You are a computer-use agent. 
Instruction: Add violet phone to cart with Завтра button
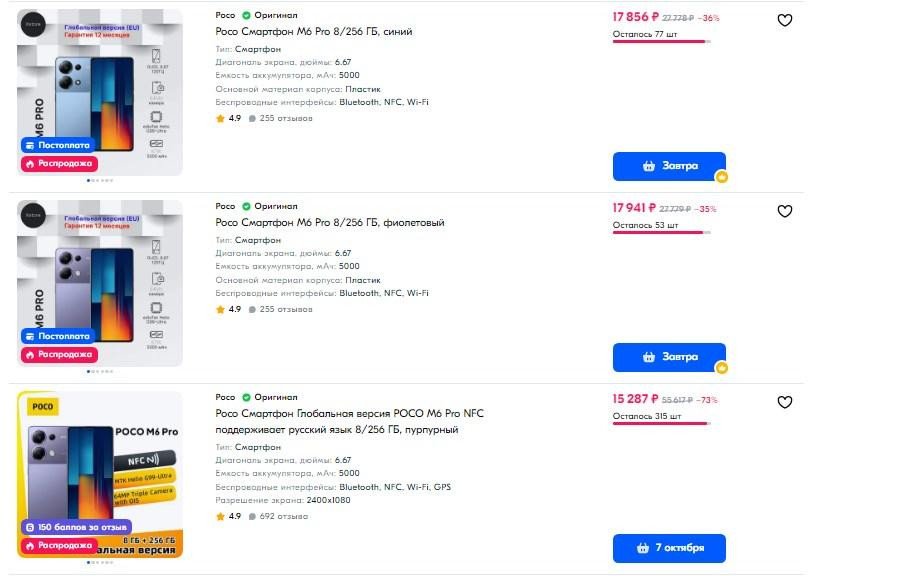pos(669,357)
